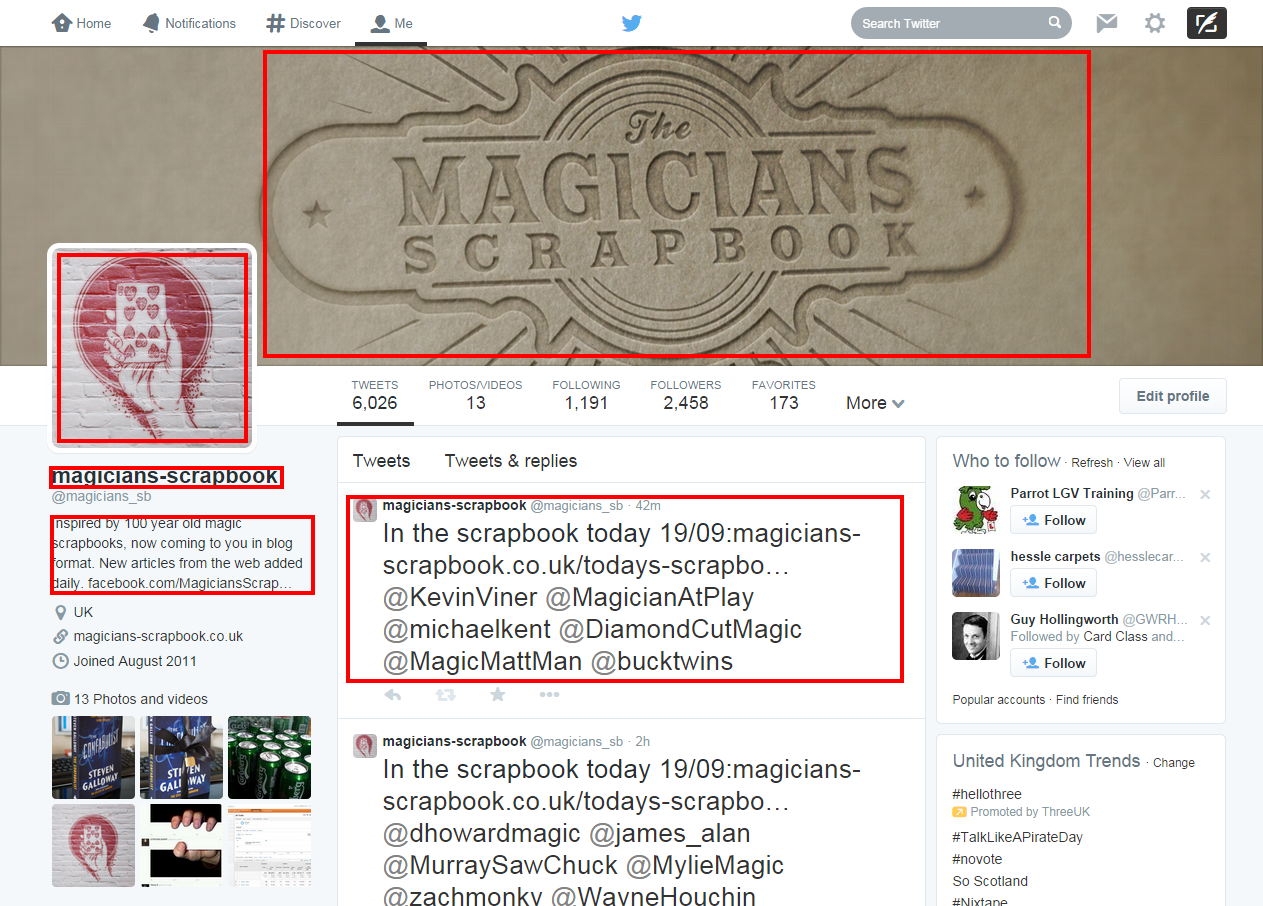Click Popular accounts link
1263x906 pixels.
pyautogui.click(x=999, y=700)
